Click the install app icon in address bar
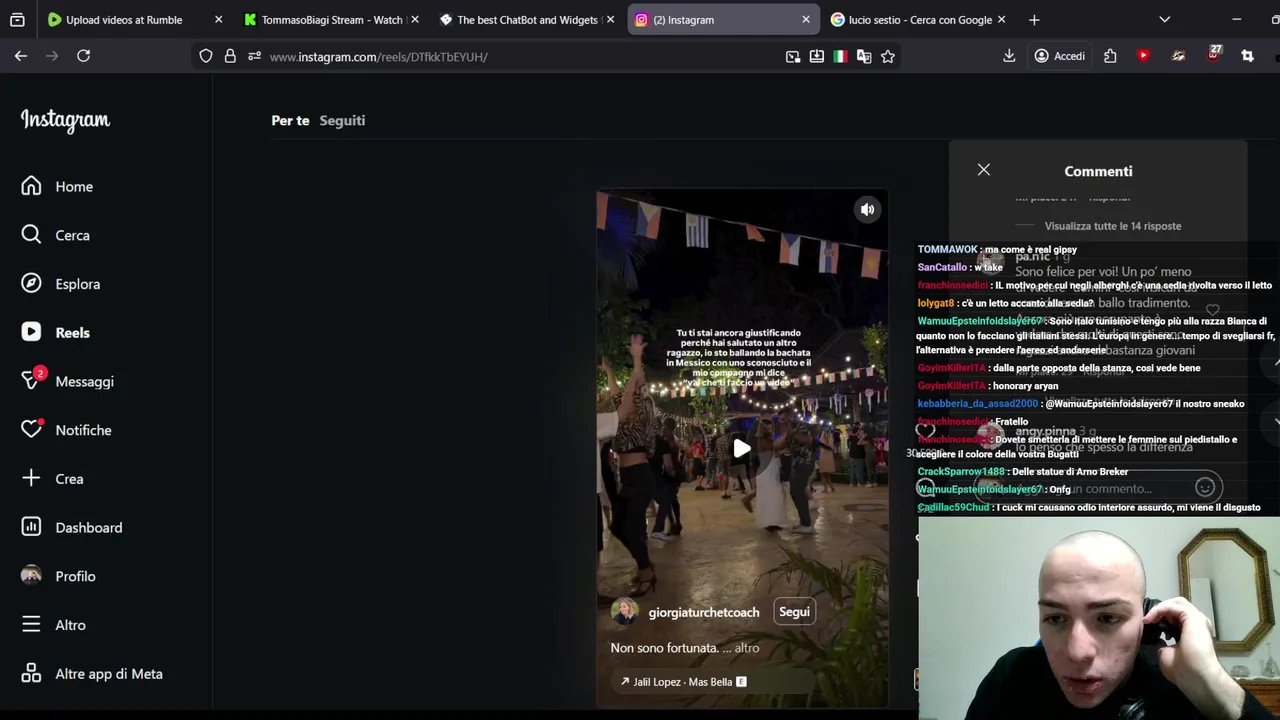This screenshot has width=1280, height=720. (x=817, y=57)
